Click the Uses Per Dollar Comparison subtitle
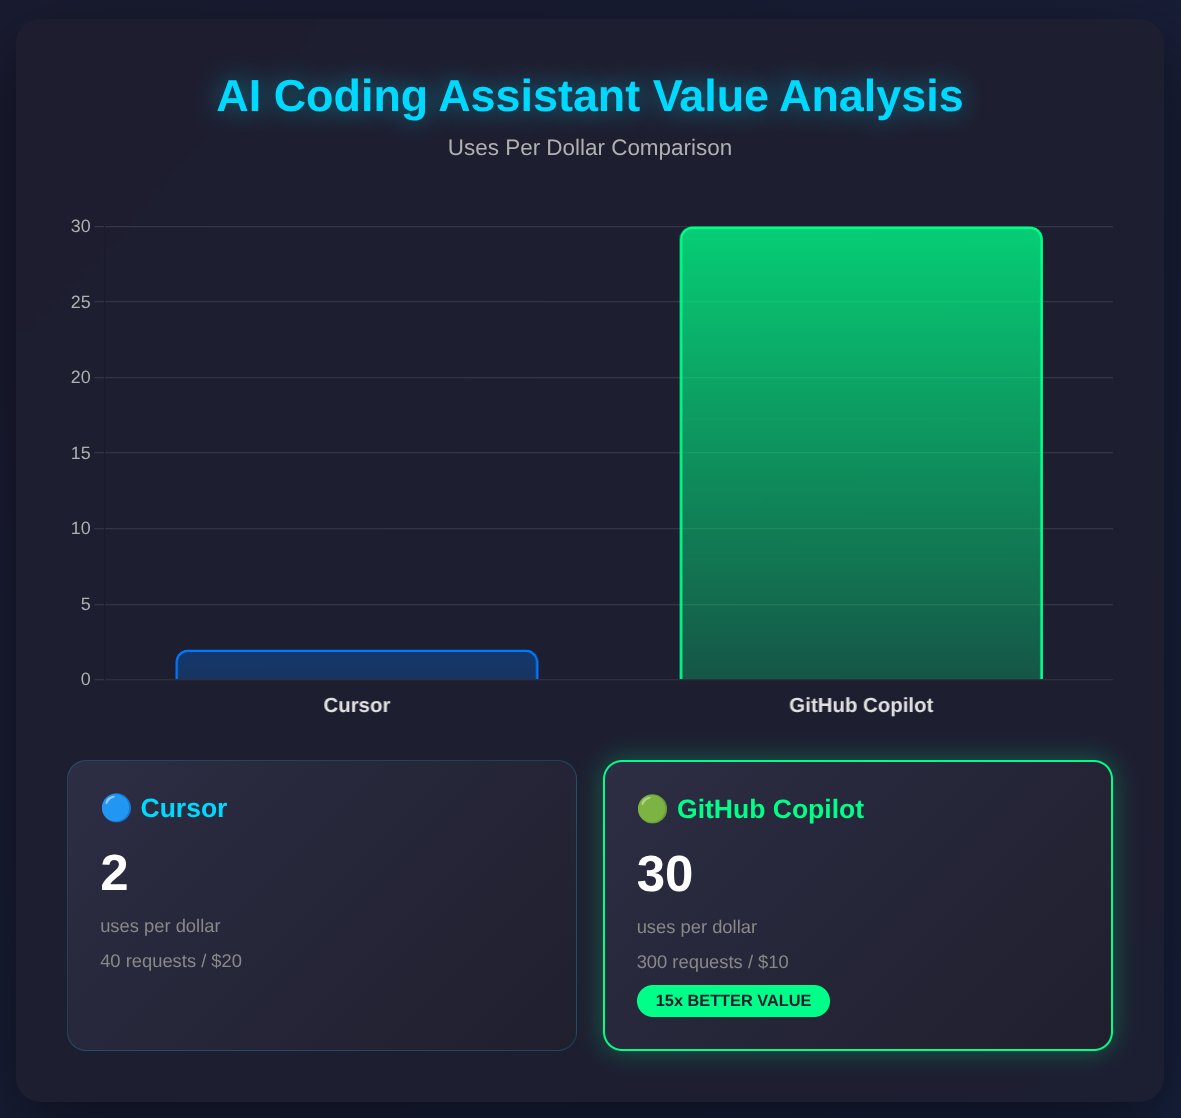This screenshot has width=1181, height=1118. coord(590,148)
